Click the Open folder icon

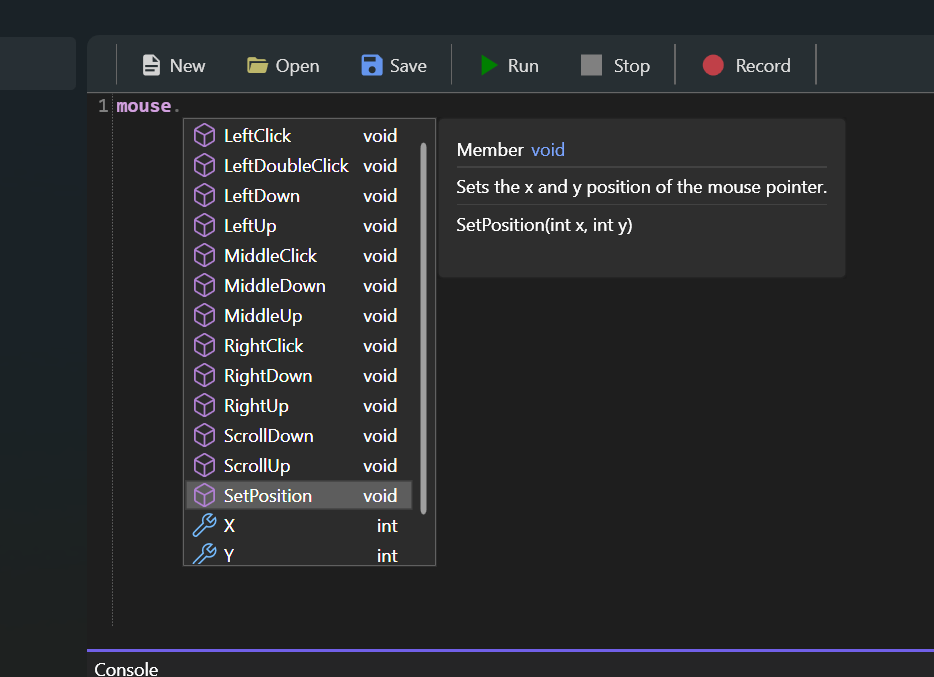click(x=257, y=65)
